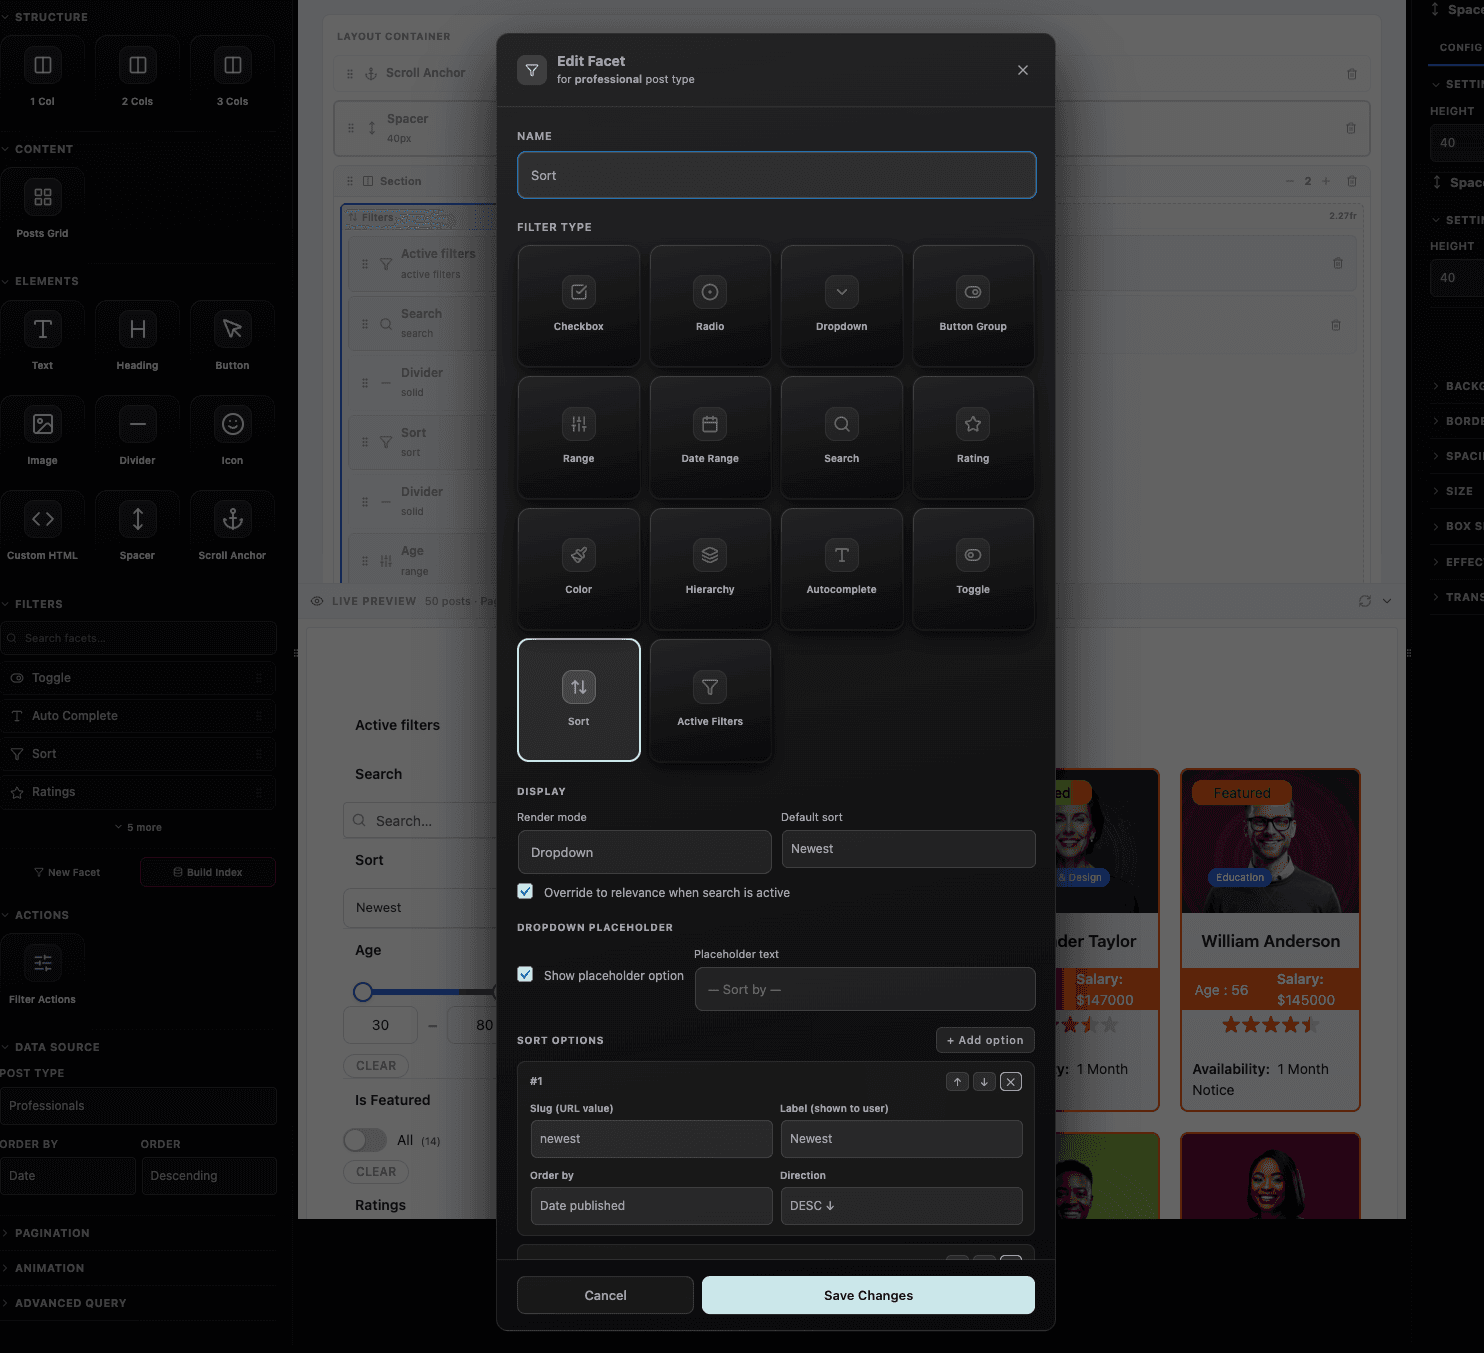The width and height of the screenshot is (1484, 1353).
Task: Select the Checkbox filter type
Action: [578, 305]
